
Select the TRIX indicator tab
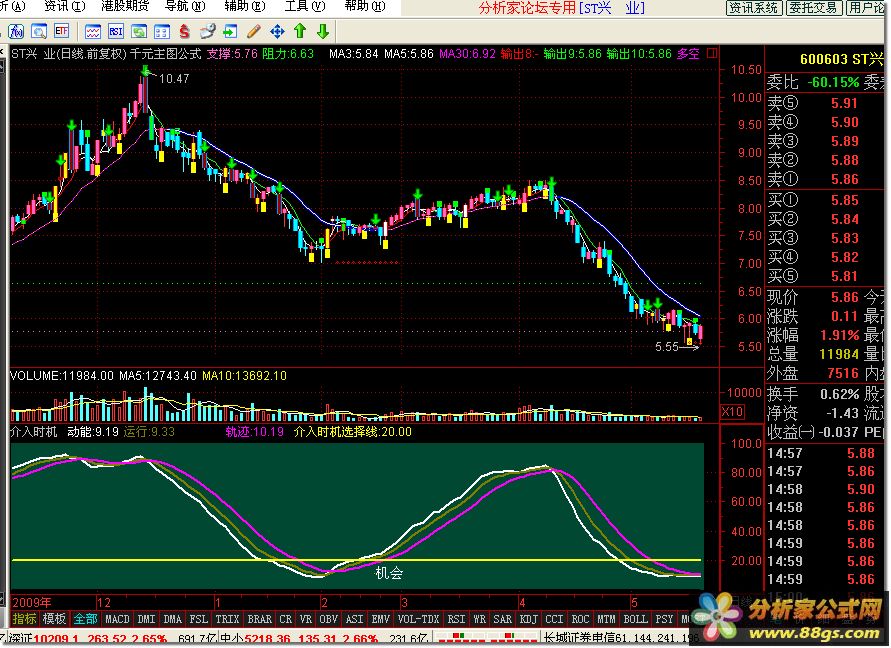227,619
